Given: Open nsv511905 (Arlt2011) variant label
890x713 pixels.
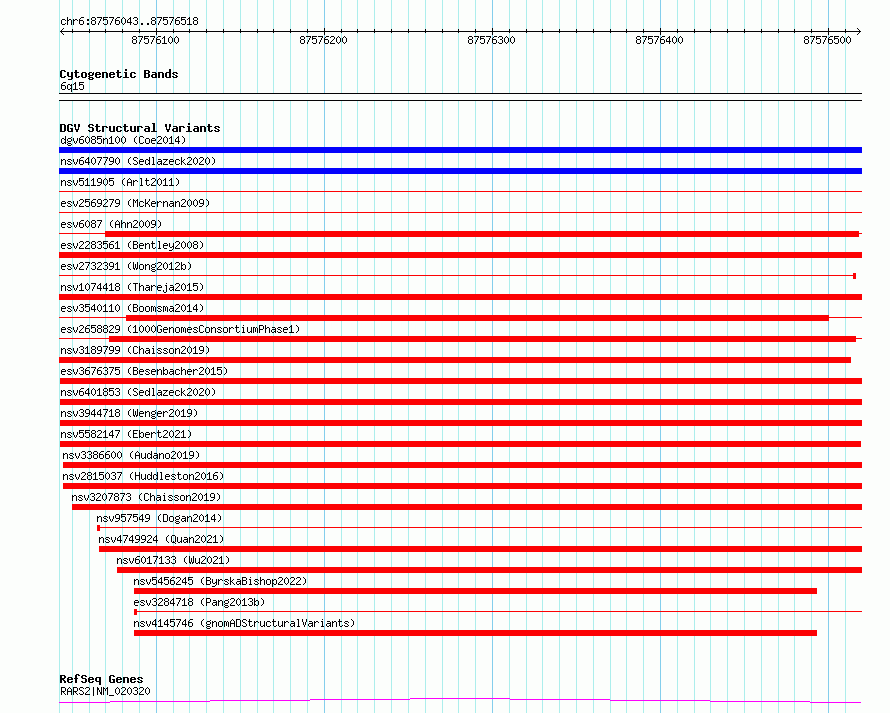Looking at the screenshot, I should (x=120, y=182).
